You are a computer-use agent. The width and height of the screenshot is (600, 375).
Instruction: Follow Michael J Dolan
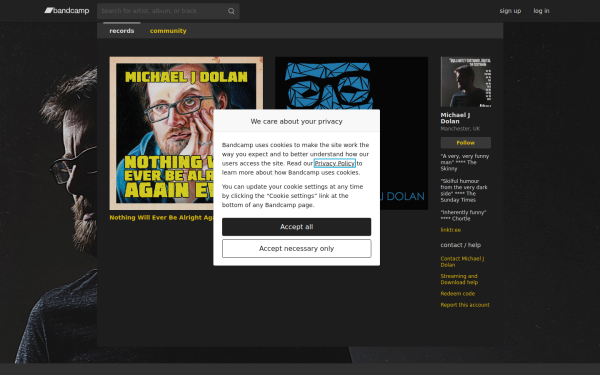coord(466,143)
